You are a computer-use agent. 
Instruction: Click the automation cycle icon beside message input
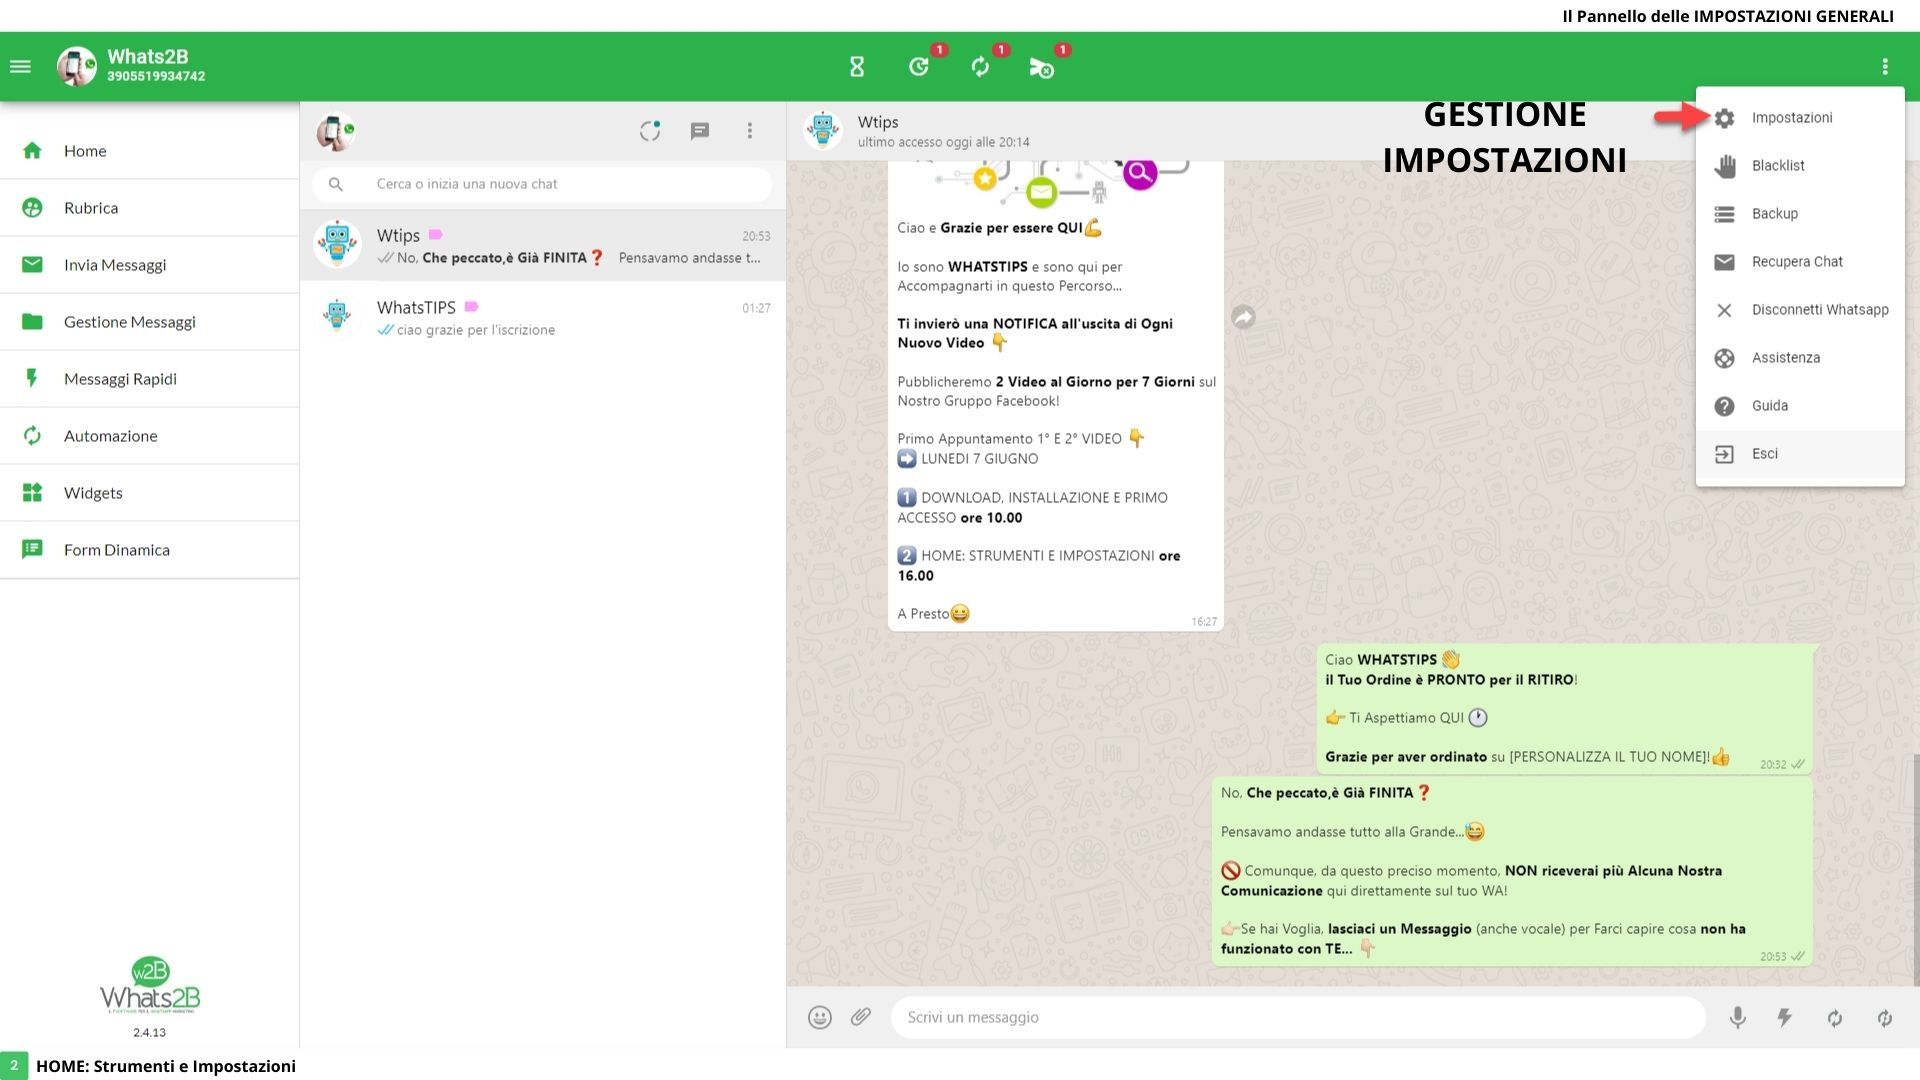[1835, 1018]
